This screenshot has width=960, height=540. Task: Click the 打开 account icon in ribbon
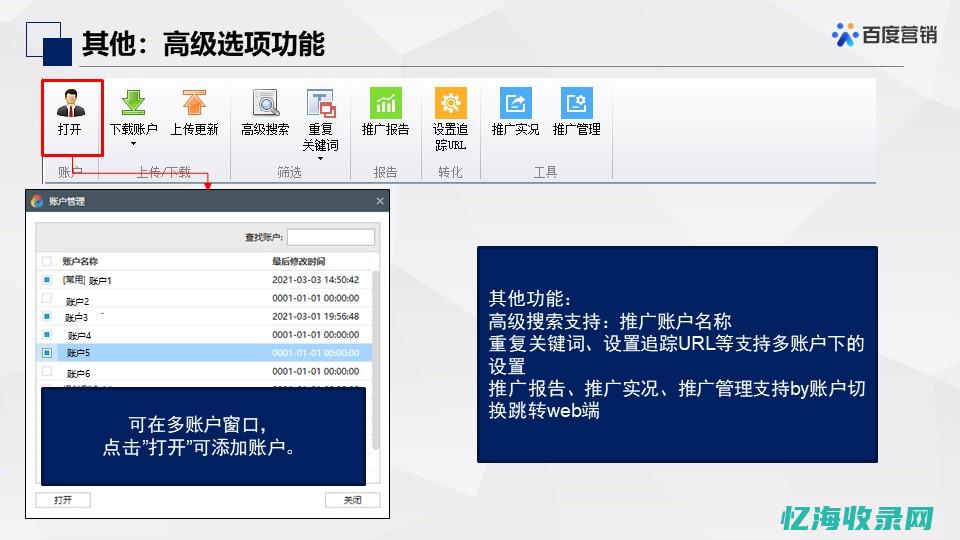pyautogui.click(x=70, y=104)
